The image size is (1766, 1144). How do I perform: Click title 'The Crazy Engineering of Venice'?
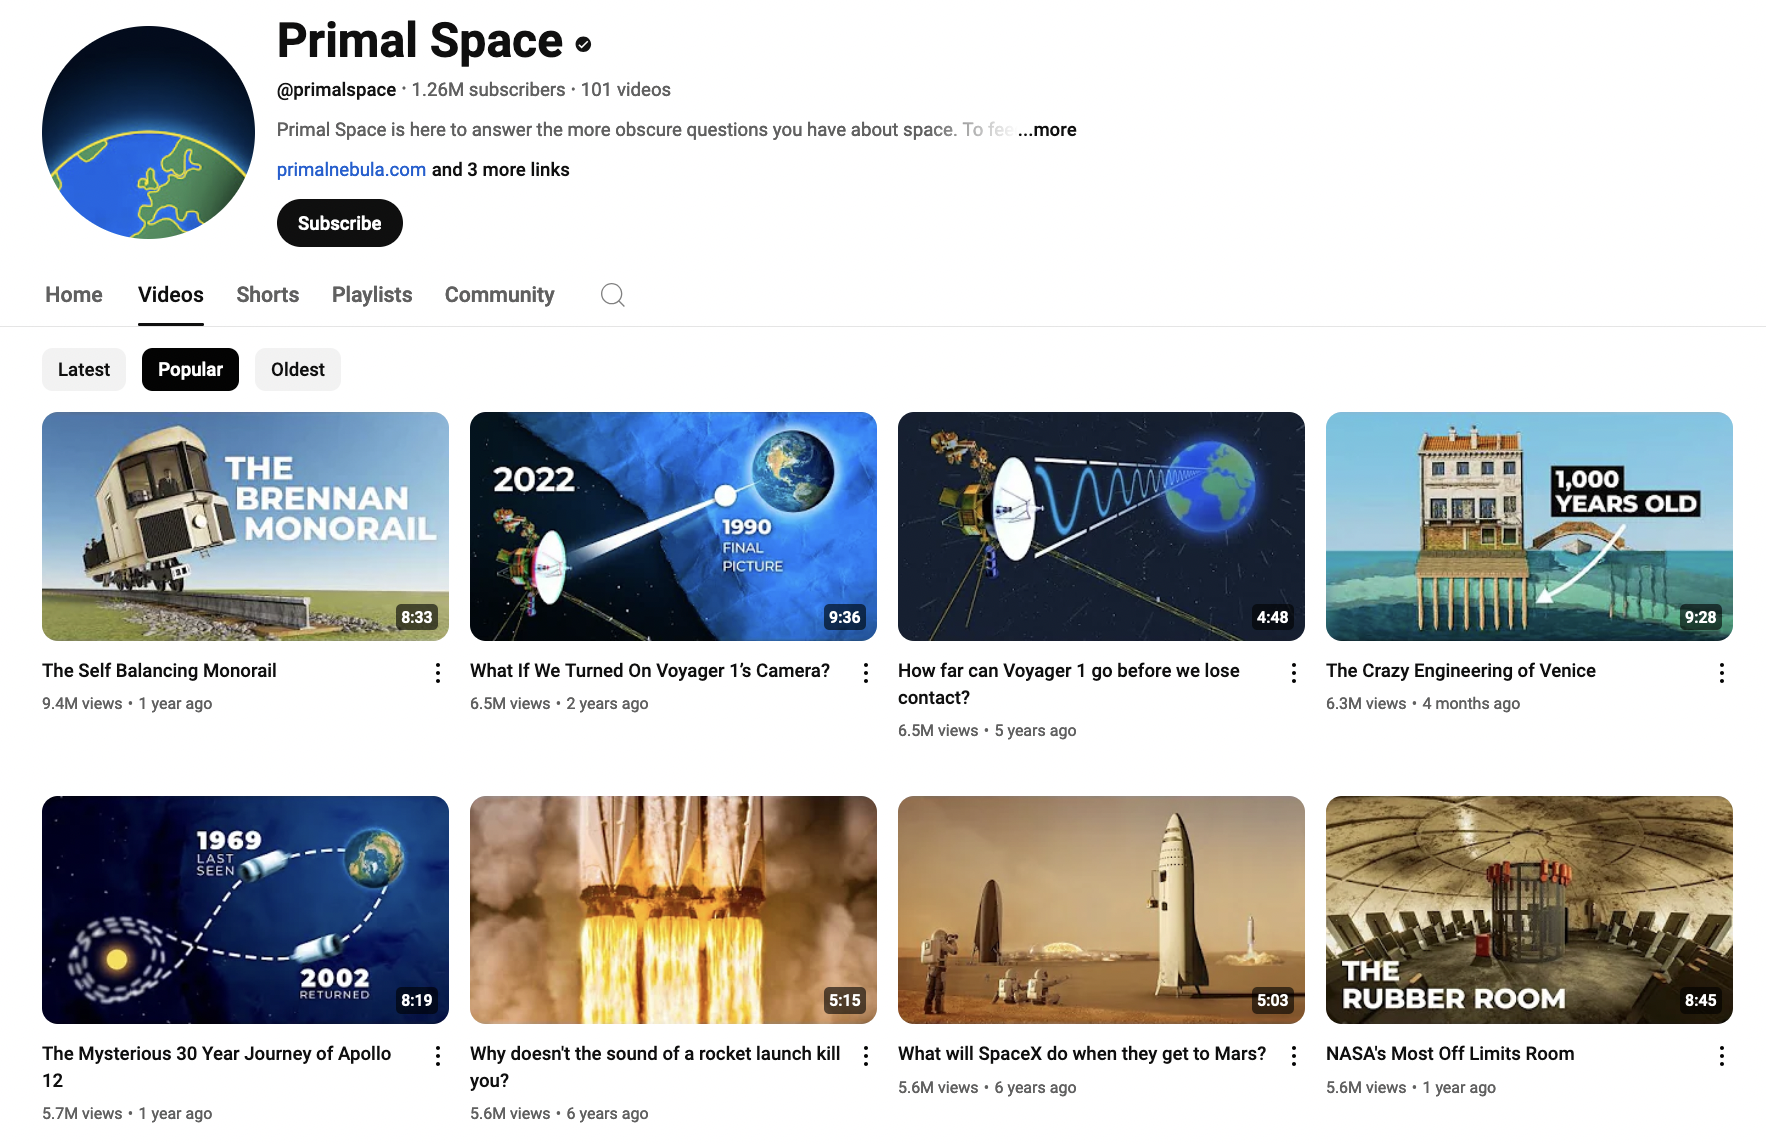[1461, 671]
